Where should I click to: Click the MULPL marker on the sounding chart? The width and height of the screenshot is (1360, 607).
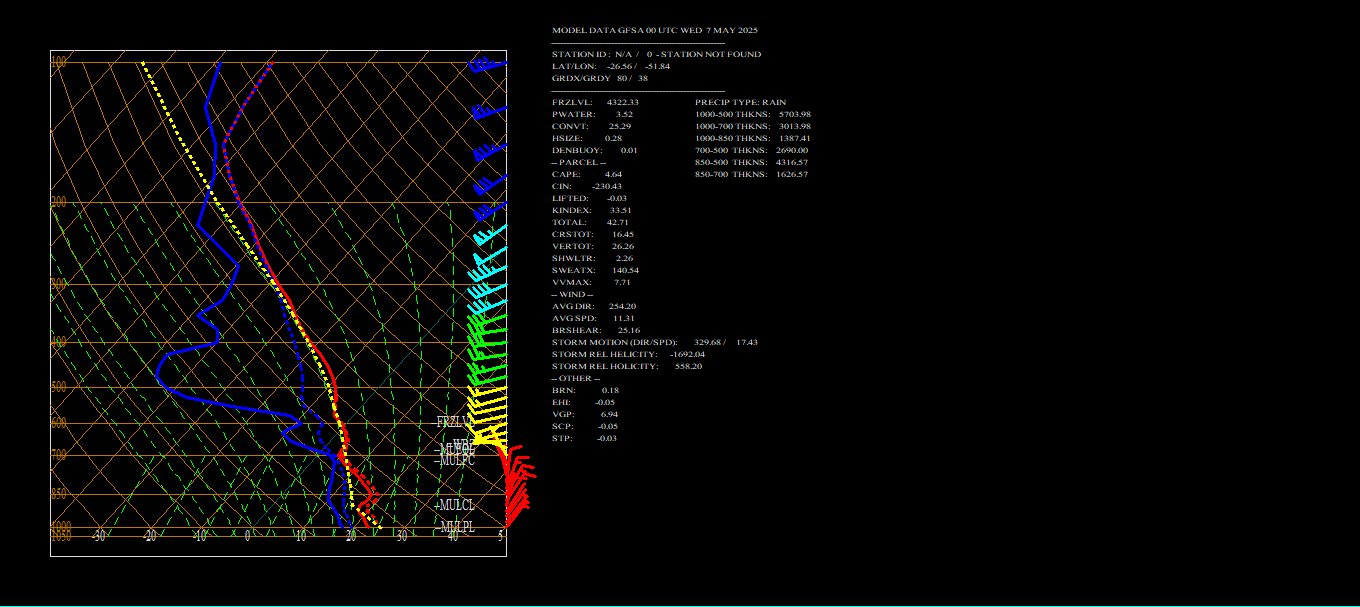(455, 527)
